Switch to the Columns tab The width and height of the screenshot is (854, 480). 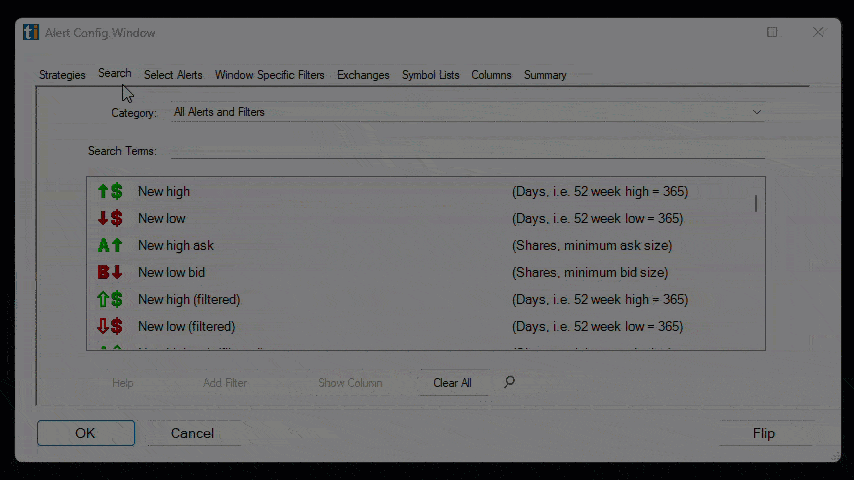491,75
